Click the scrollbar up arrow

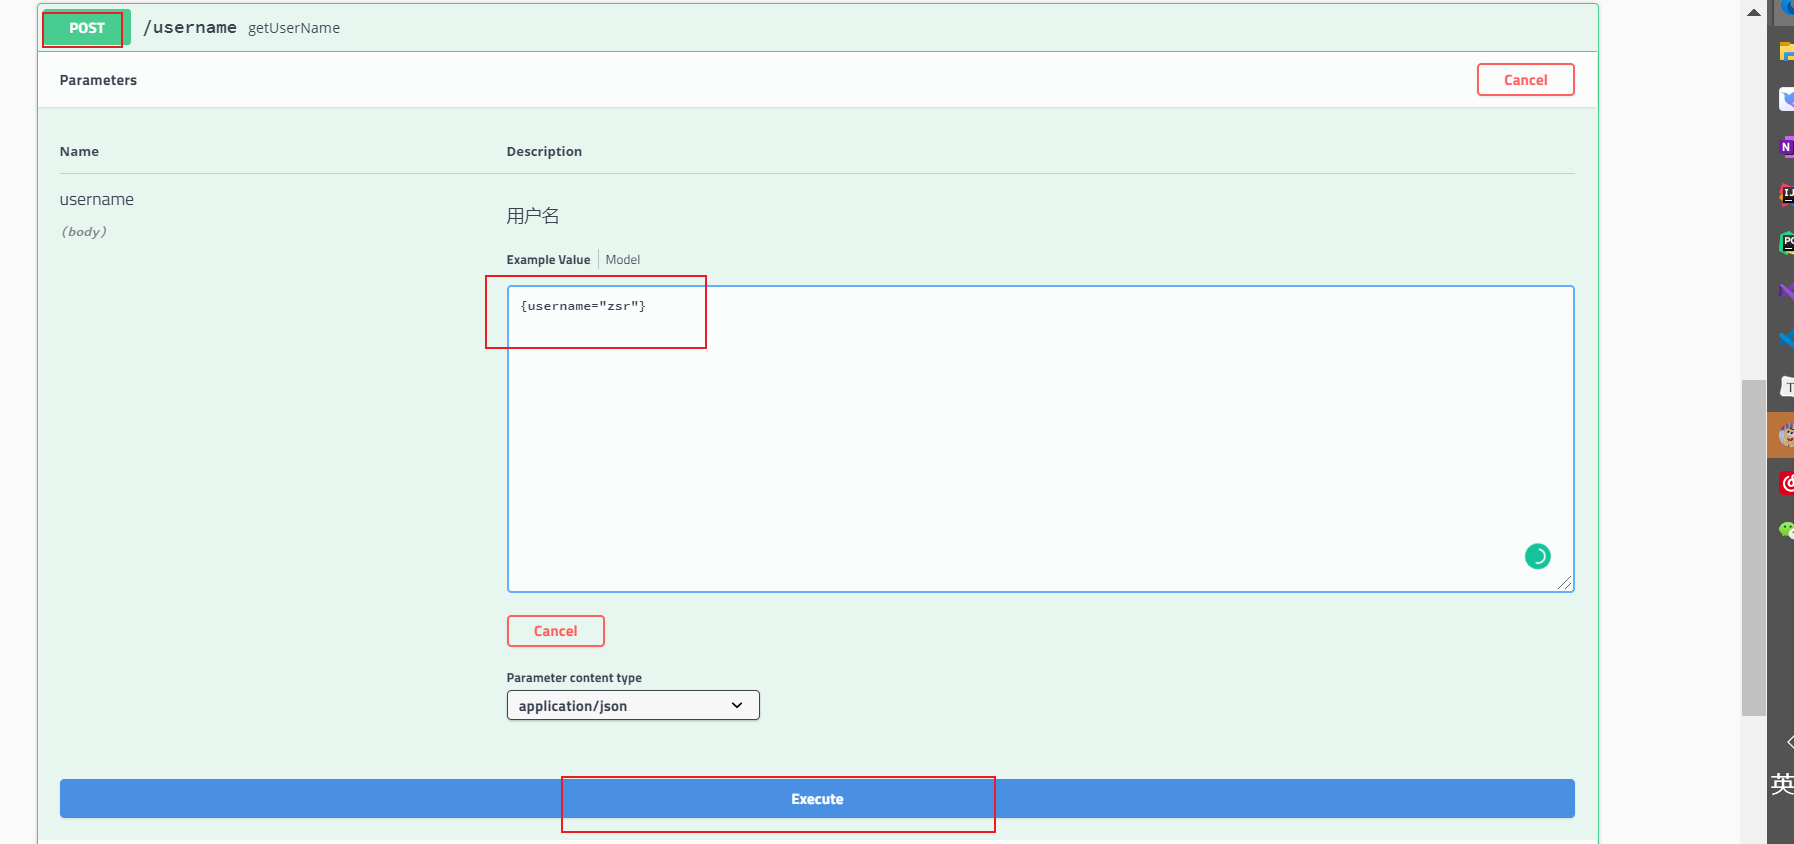[x=1753, y=12]
